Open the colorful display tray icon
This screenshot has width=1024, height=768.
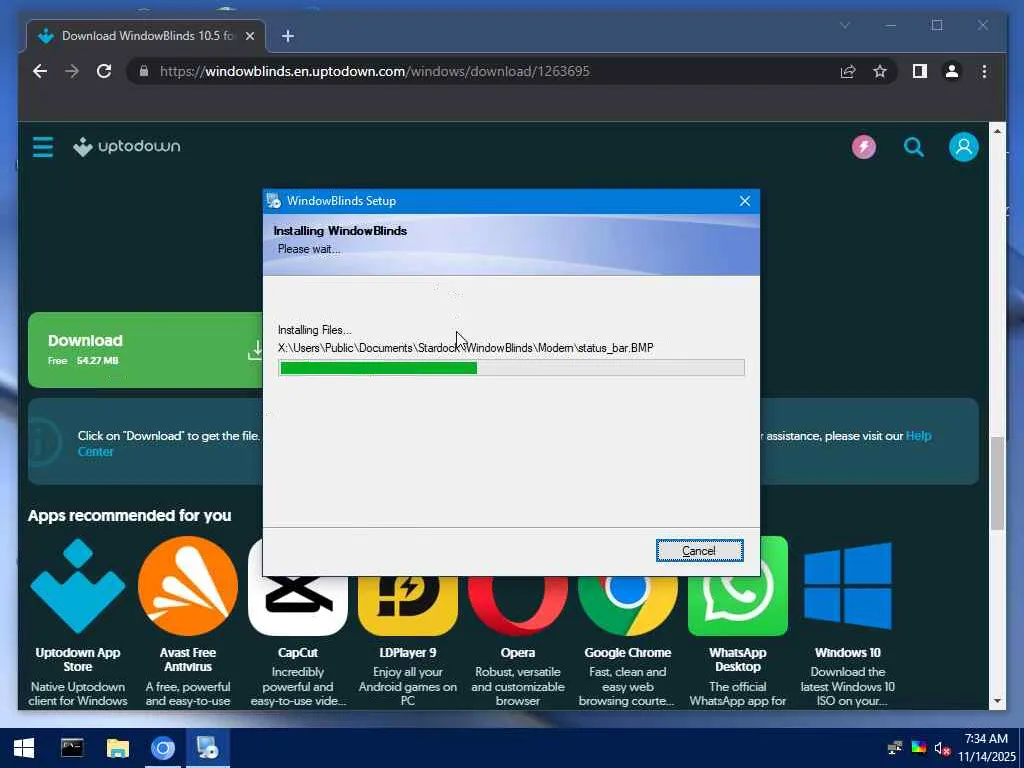tap(918, 748)
